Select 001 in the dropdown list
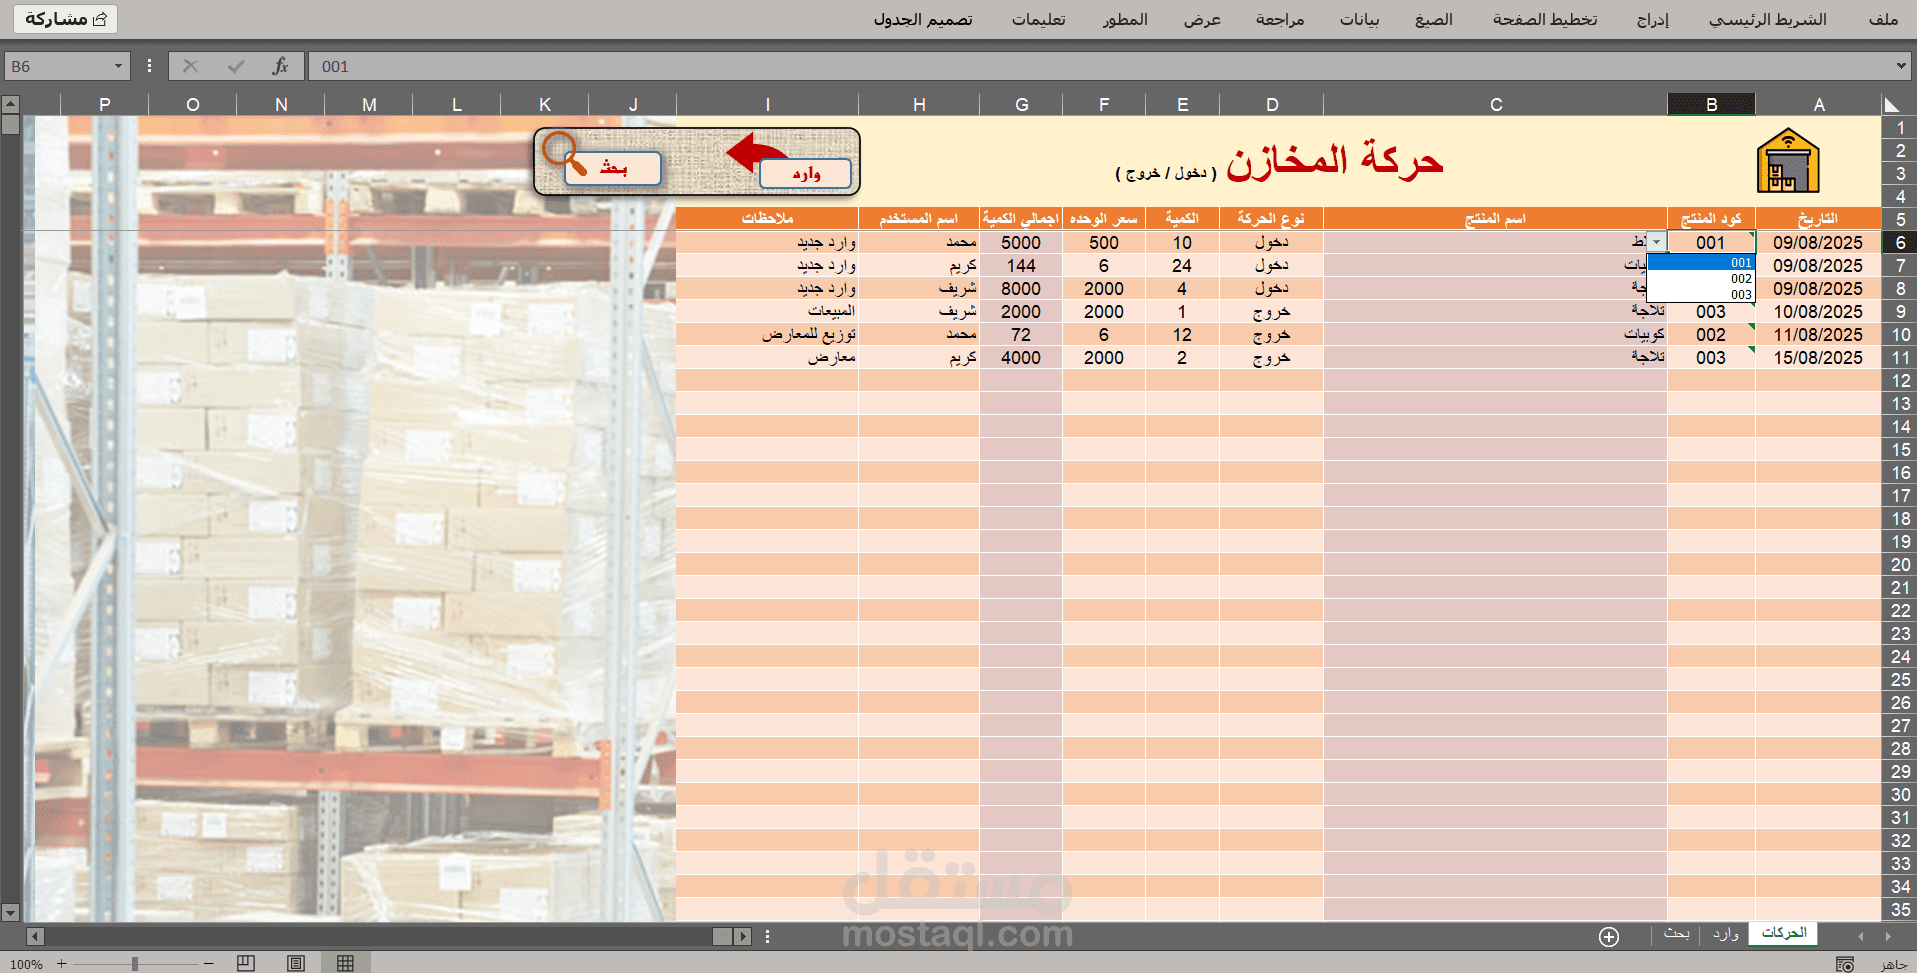1917x973 pixels. [x=1700, y=262]
